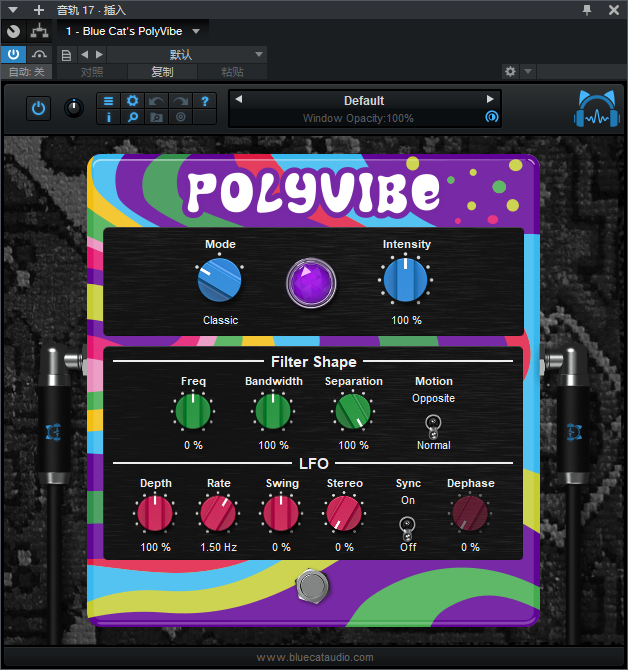Viewport: 628px width, 670px height.
Task: Open the about info 'i' icon
Action: tap(109, 117)
